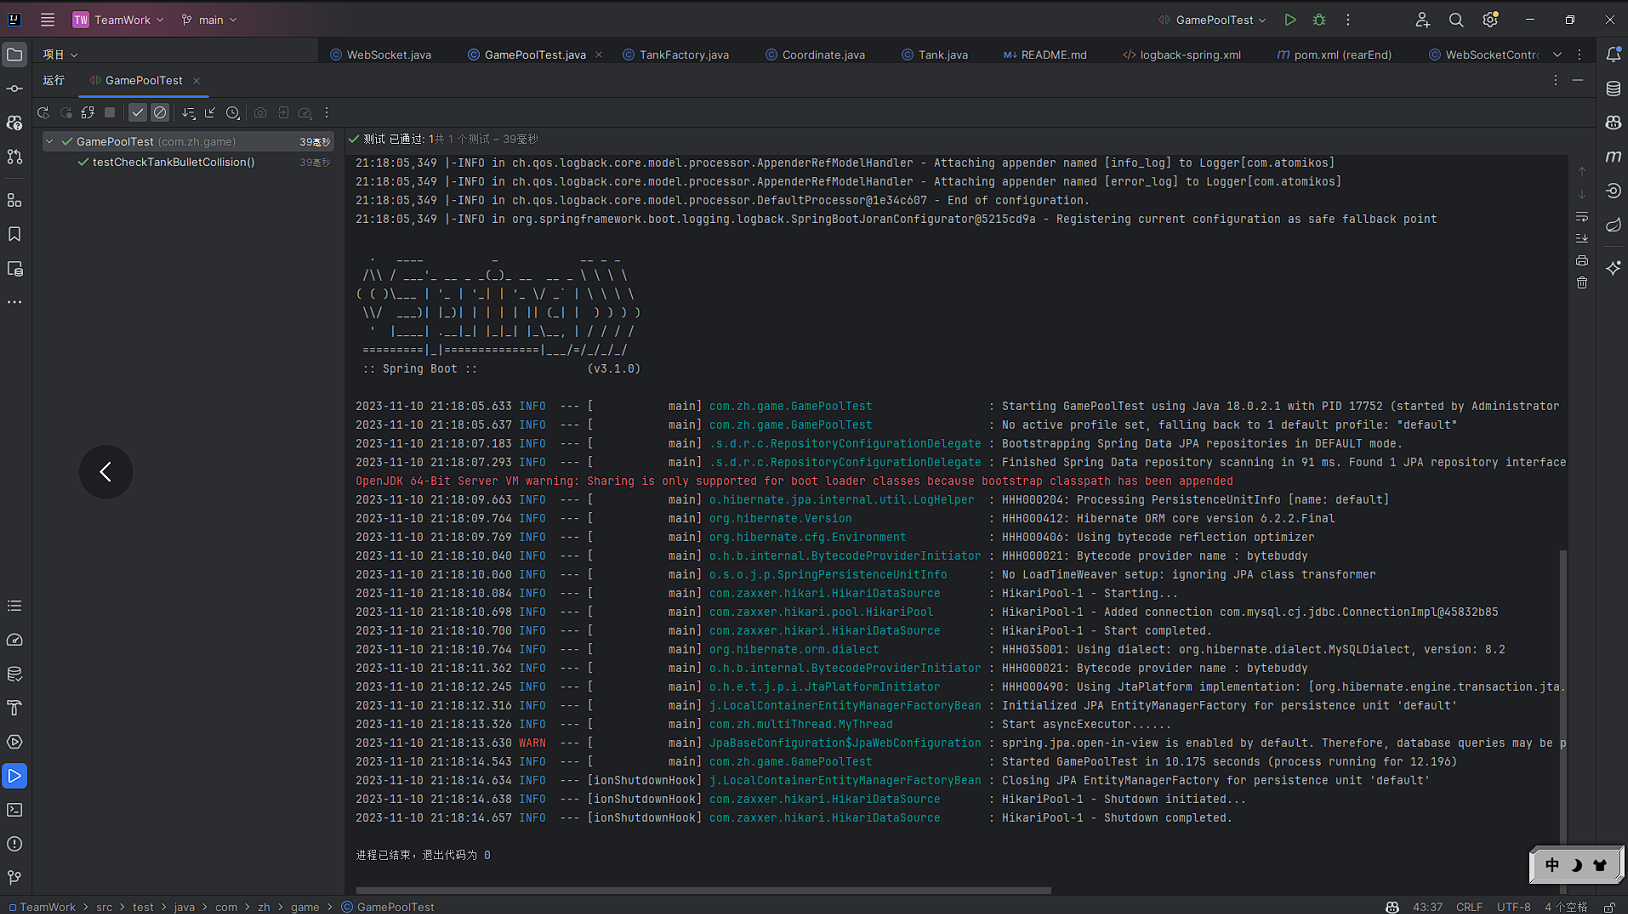Screen dimensions: 1628x914
Task: Open the Database tool window icon
Action: pos(1613,89)
